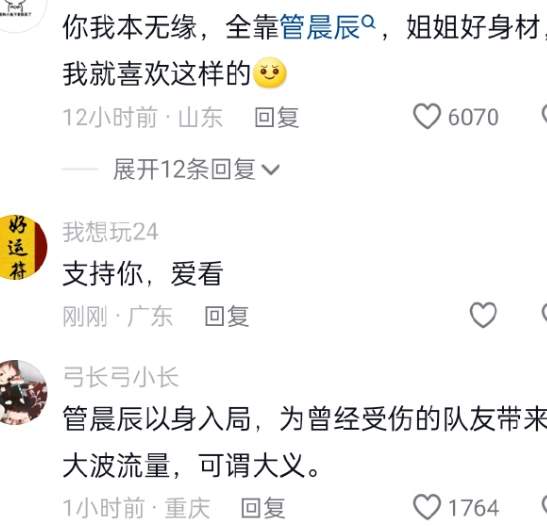Click the smiley emoji in the first comment
Viewport: 547px width, 527px height.
point(270,73)
